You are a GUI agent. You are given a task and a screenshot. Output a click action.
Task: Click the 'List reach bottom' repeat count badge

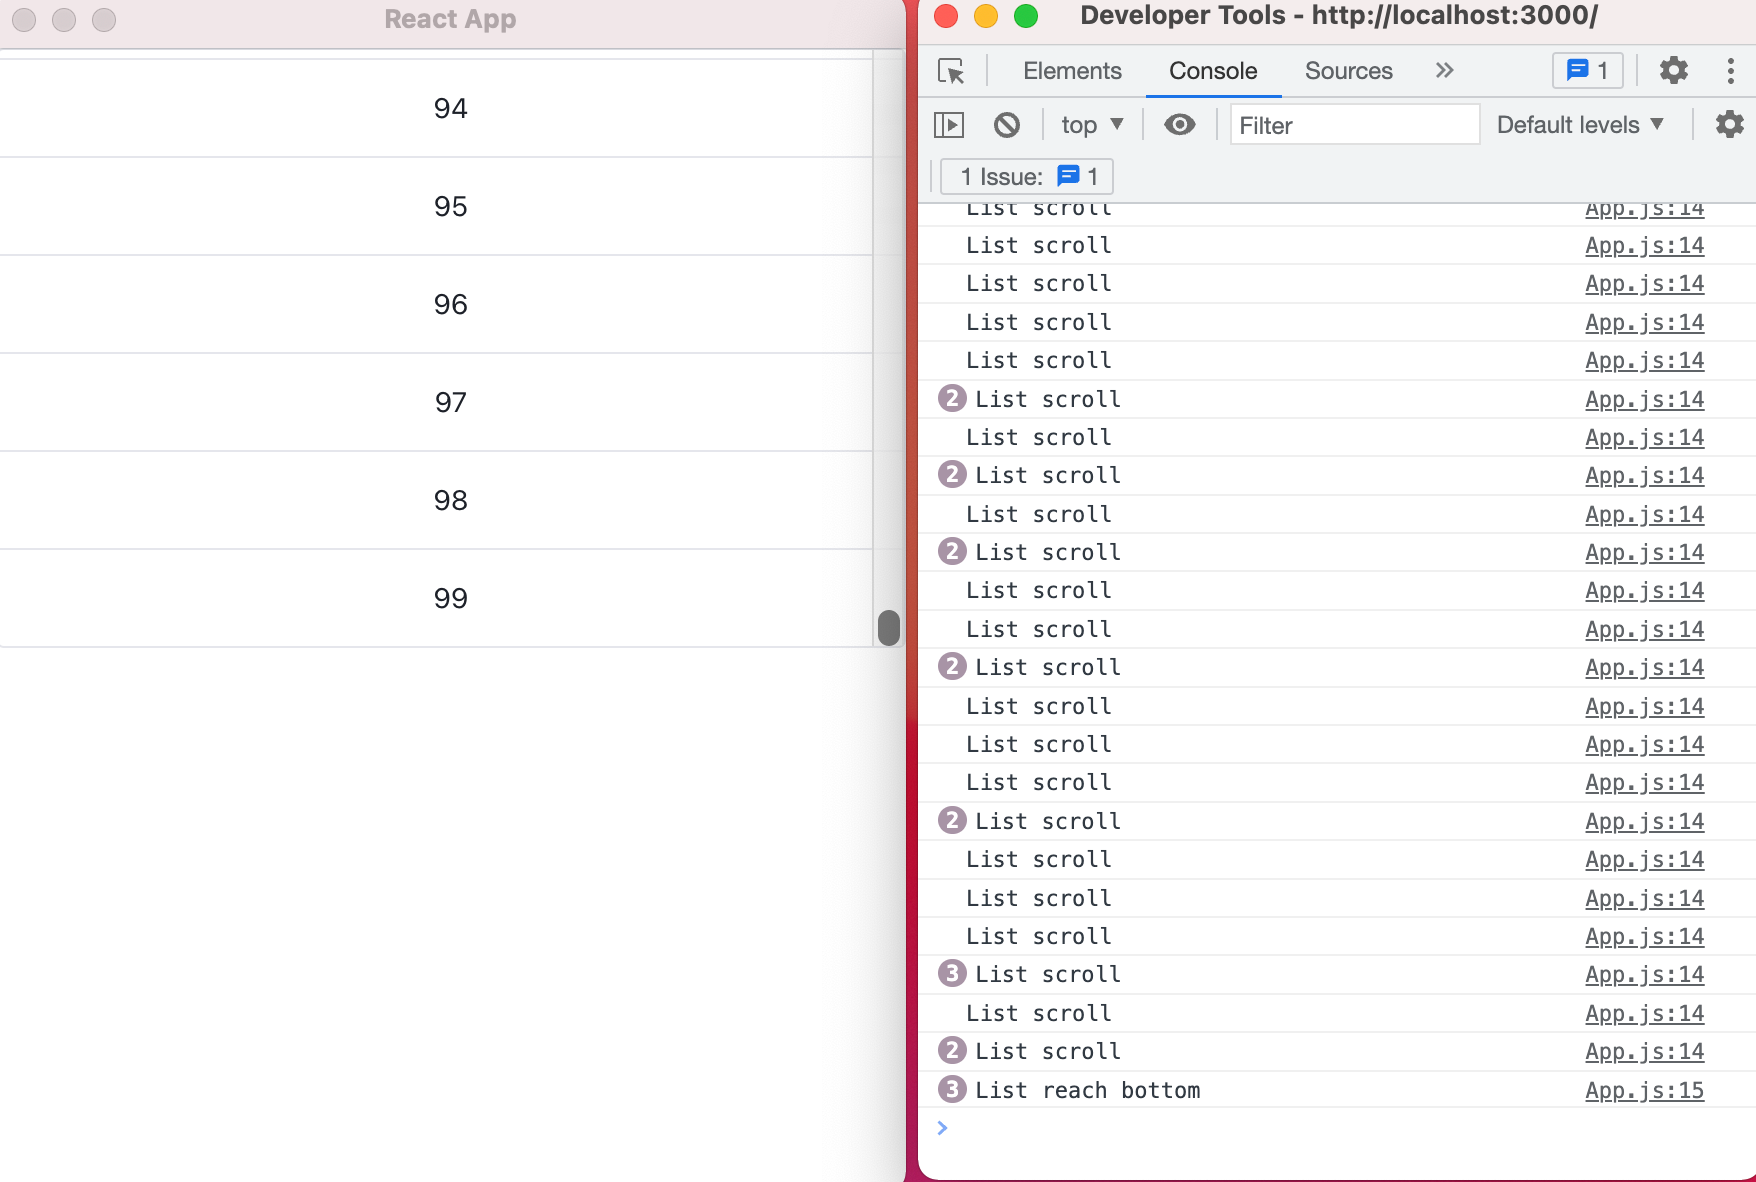952,1089
